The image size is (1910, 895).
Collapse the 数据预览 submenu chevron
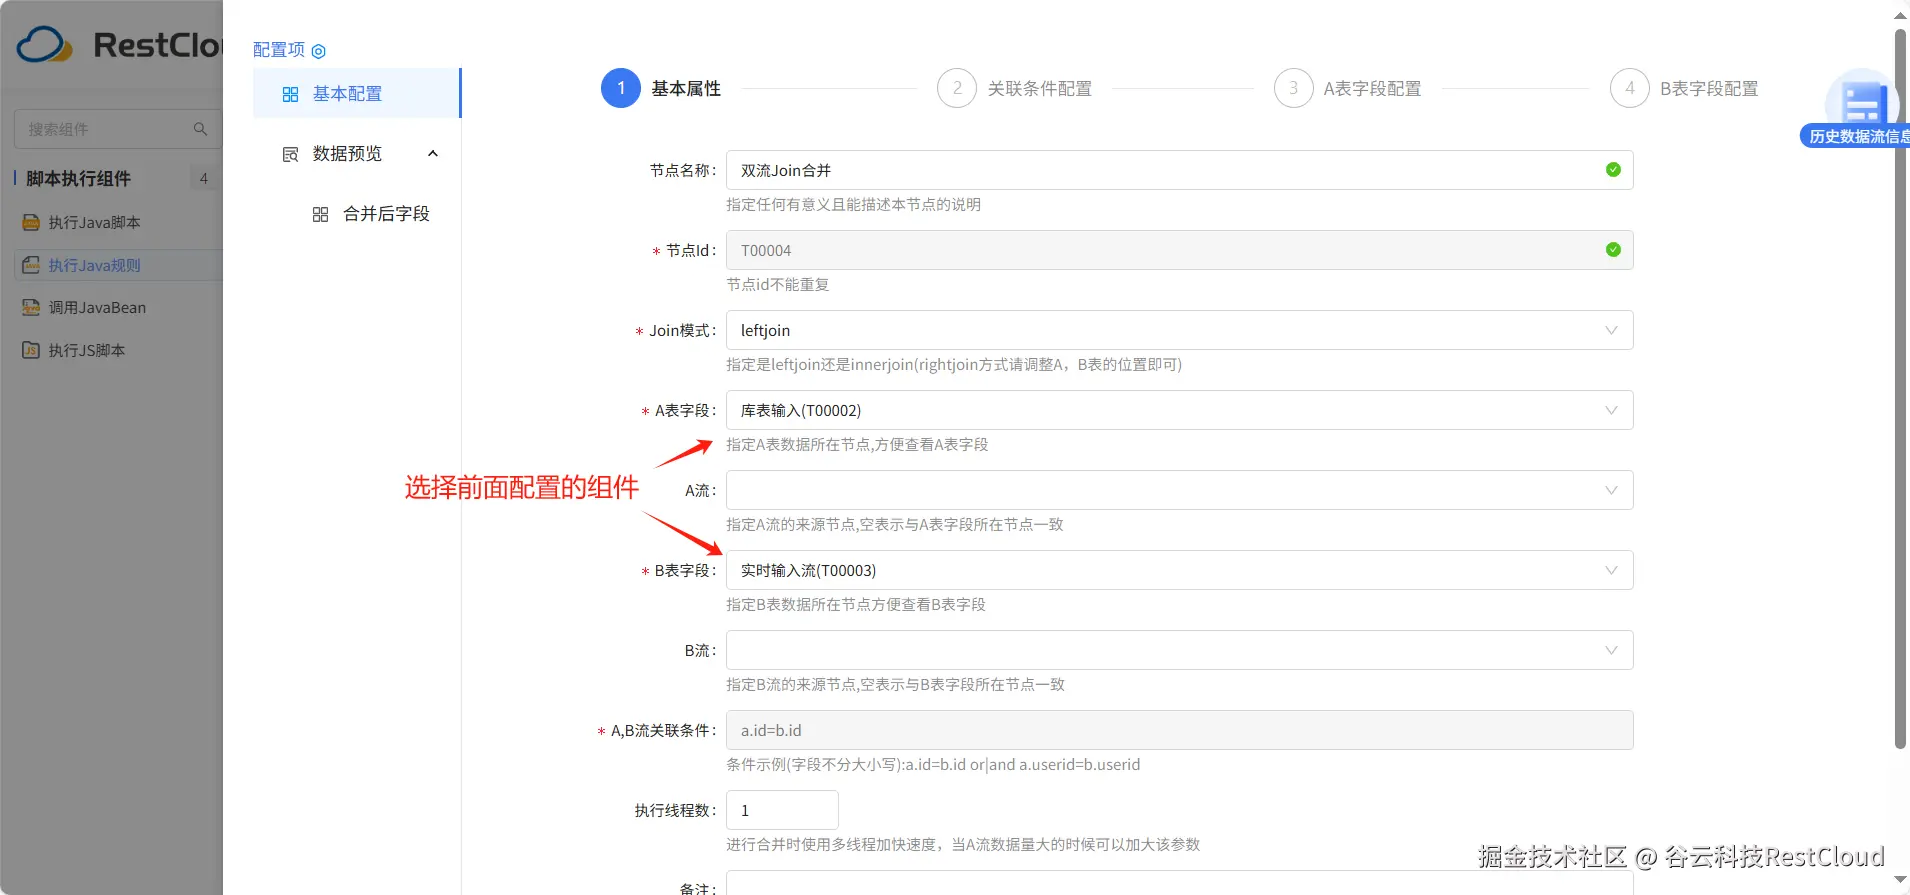(433, 153)
